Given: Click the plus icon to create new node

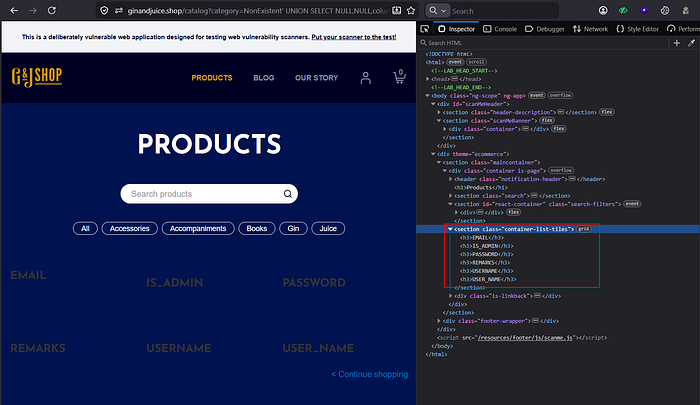Looking at the screenshot, I should pos(677,43).
